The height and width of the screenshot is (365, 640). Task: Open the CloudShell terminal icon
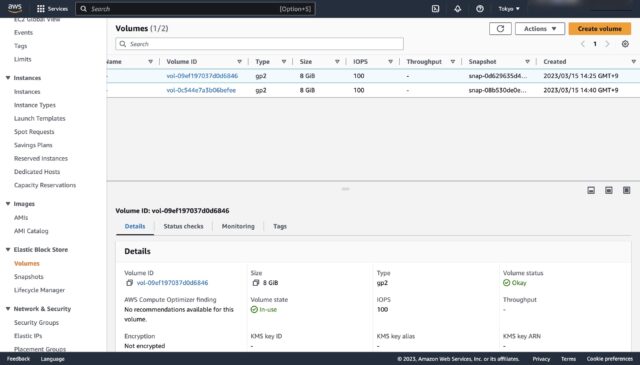click(x=436, y=9)
